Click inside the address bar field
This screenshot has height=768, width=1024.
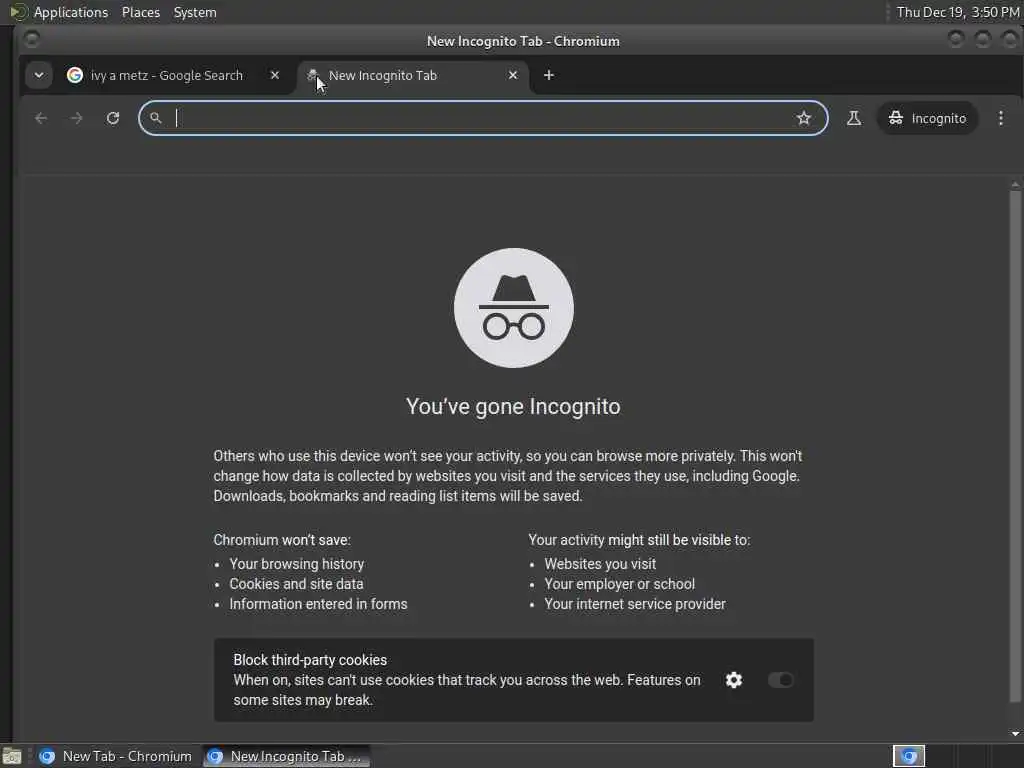click(x=483, y=118)
